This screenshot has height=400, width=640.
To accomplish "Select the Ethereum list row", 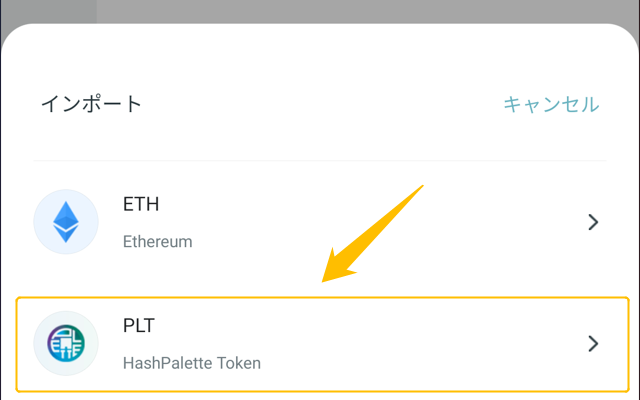I will click(x=320, y=222).
